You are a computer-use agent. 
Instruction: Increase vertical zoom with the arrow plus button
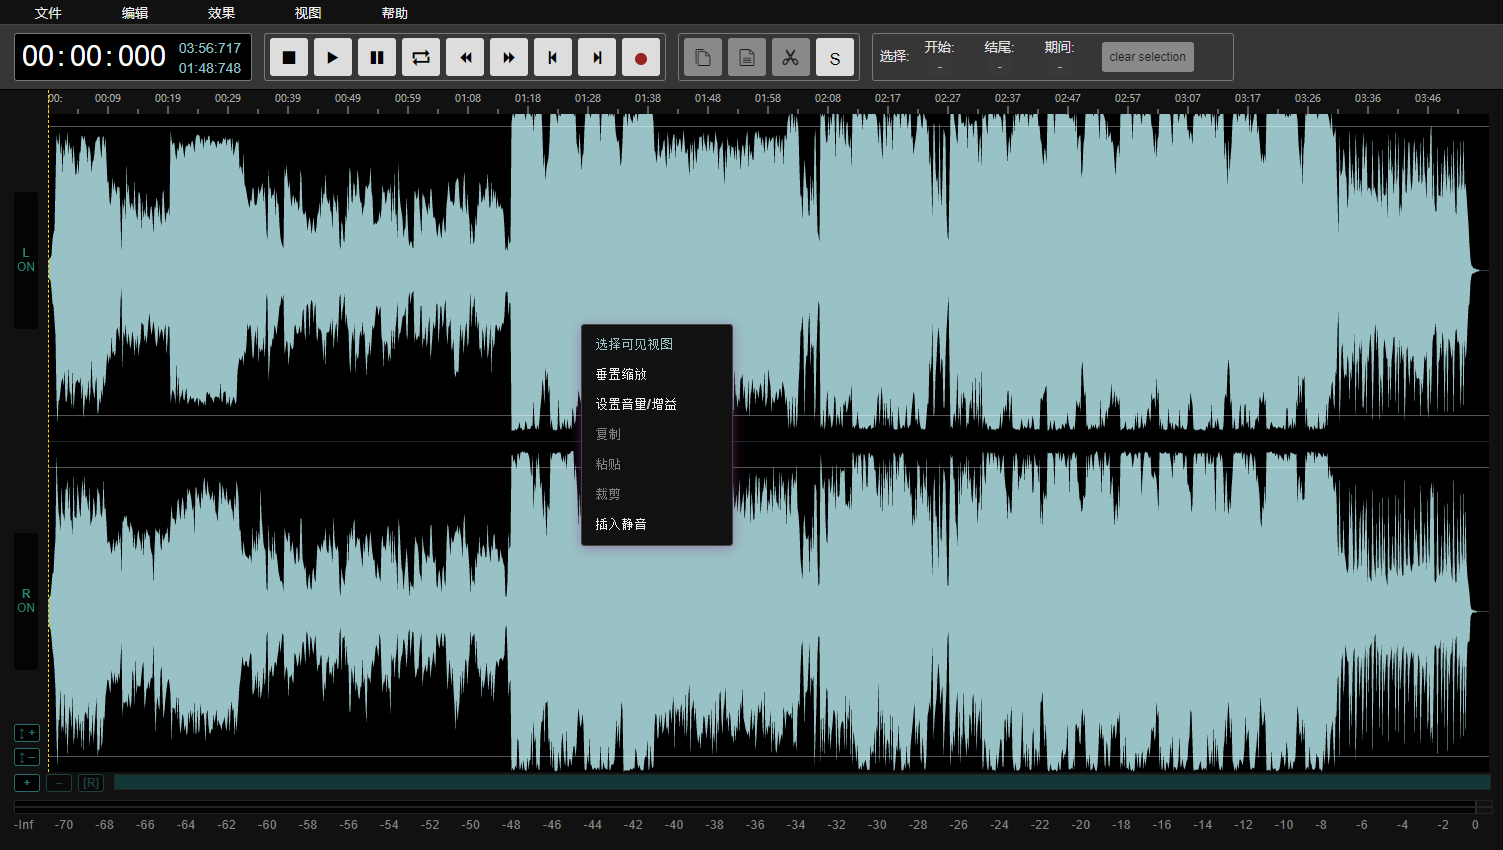point(27,733)
